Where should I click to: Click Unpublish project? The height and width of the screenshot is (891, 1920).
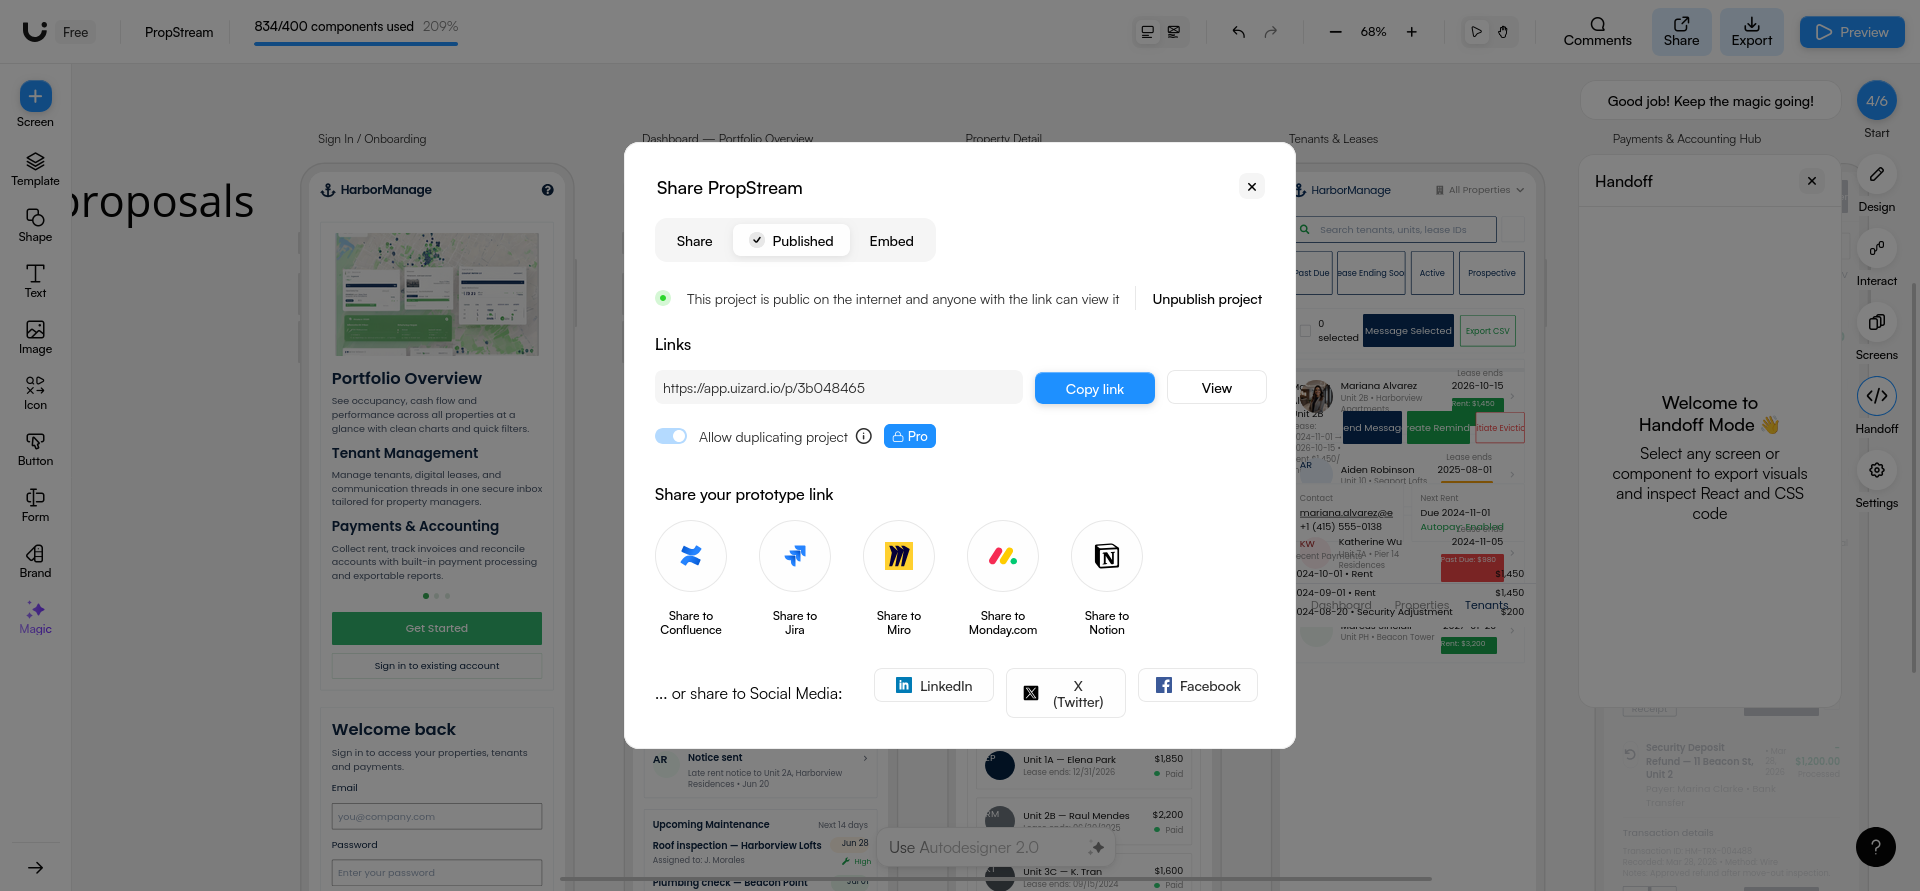tap(1207, 299)
